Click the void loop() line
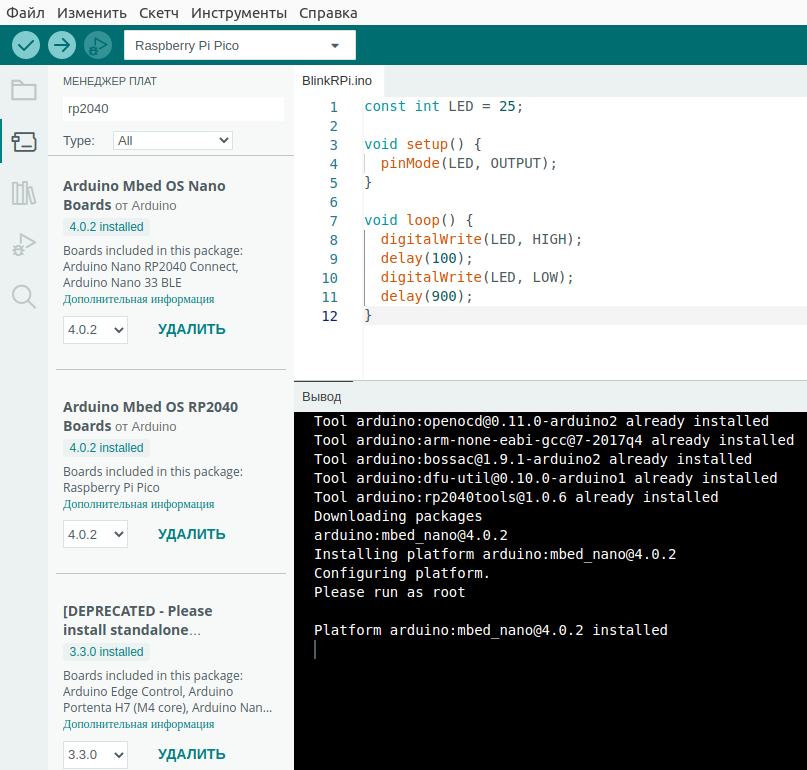The width and height of the screenshot is (807, 770). tap(419, 220)
